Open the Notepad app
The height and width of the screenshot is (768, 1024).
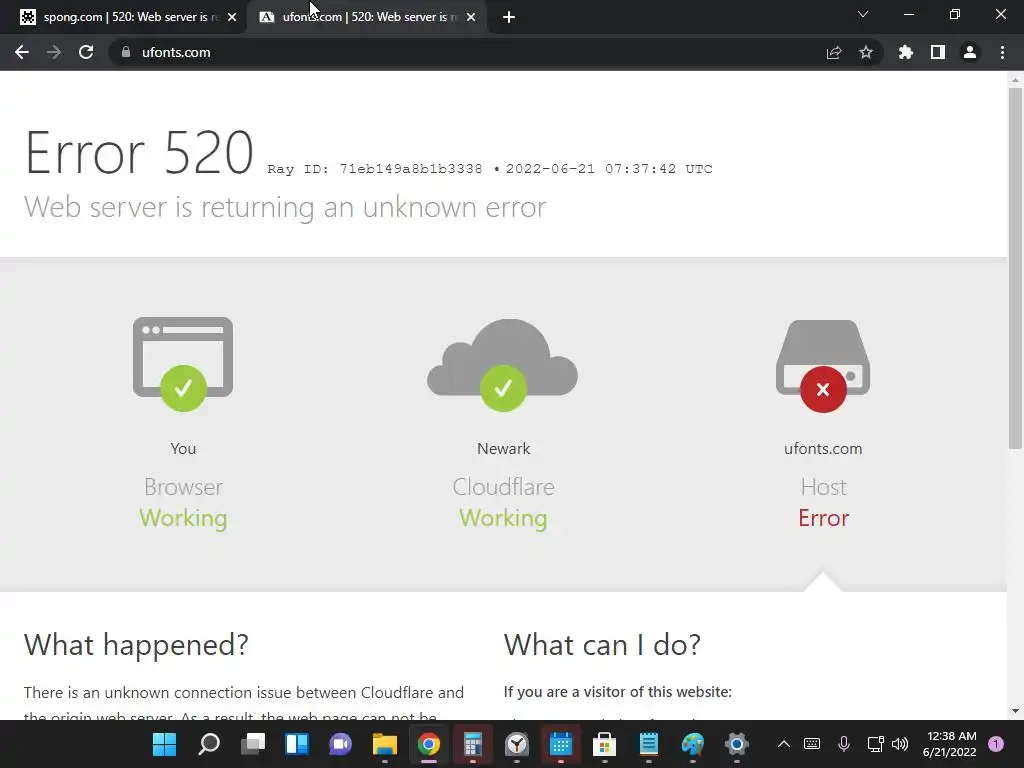pyautogui.click(x=648, y=744)
